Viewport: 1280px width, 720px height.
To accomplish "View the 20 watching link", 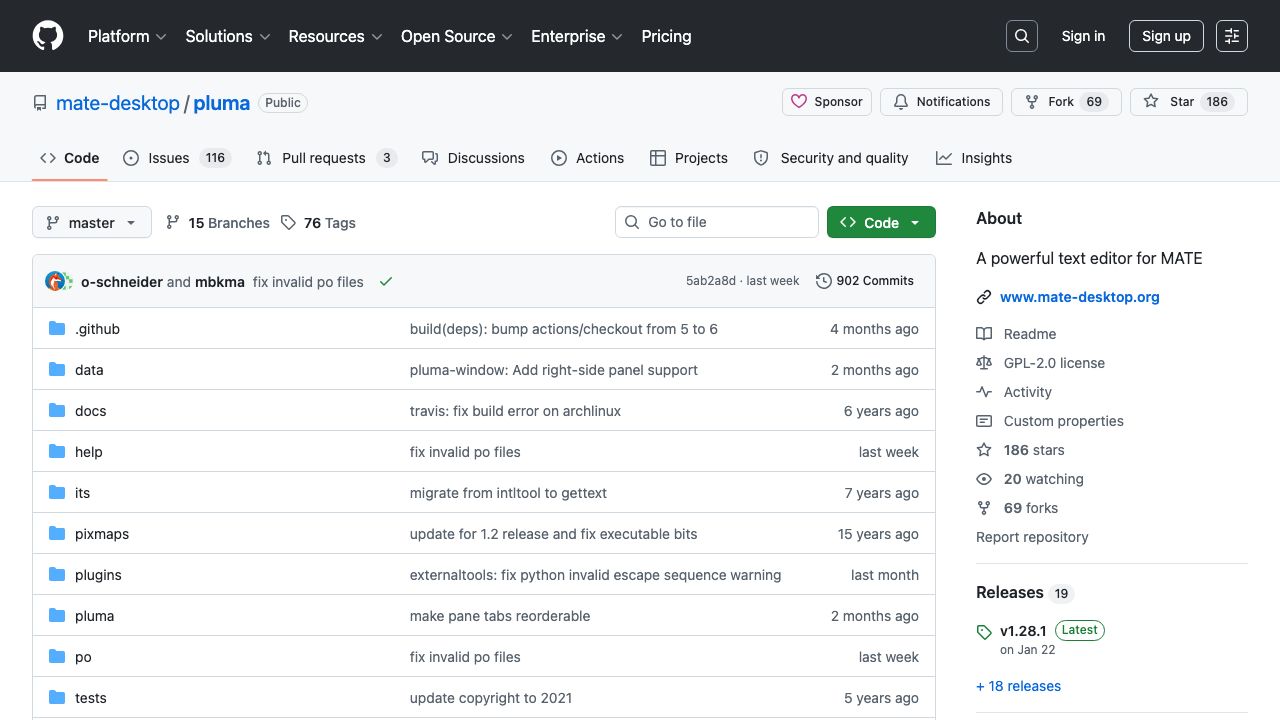I will [1030, 479].
